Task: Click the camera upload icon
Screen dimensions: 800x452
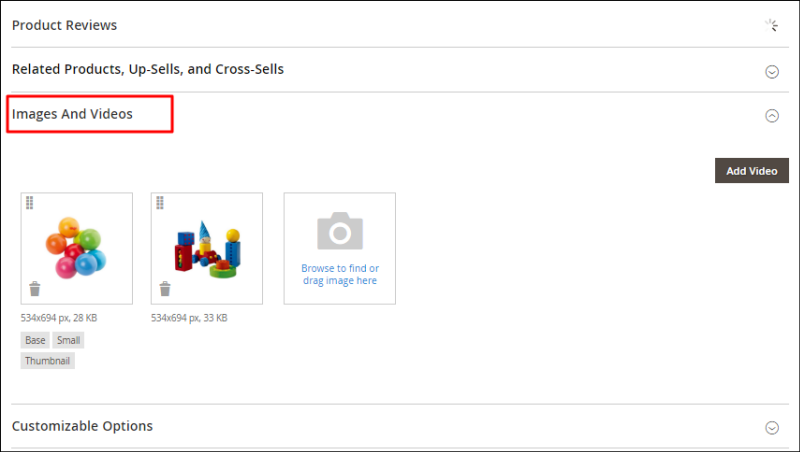Action: pos(340,231)
